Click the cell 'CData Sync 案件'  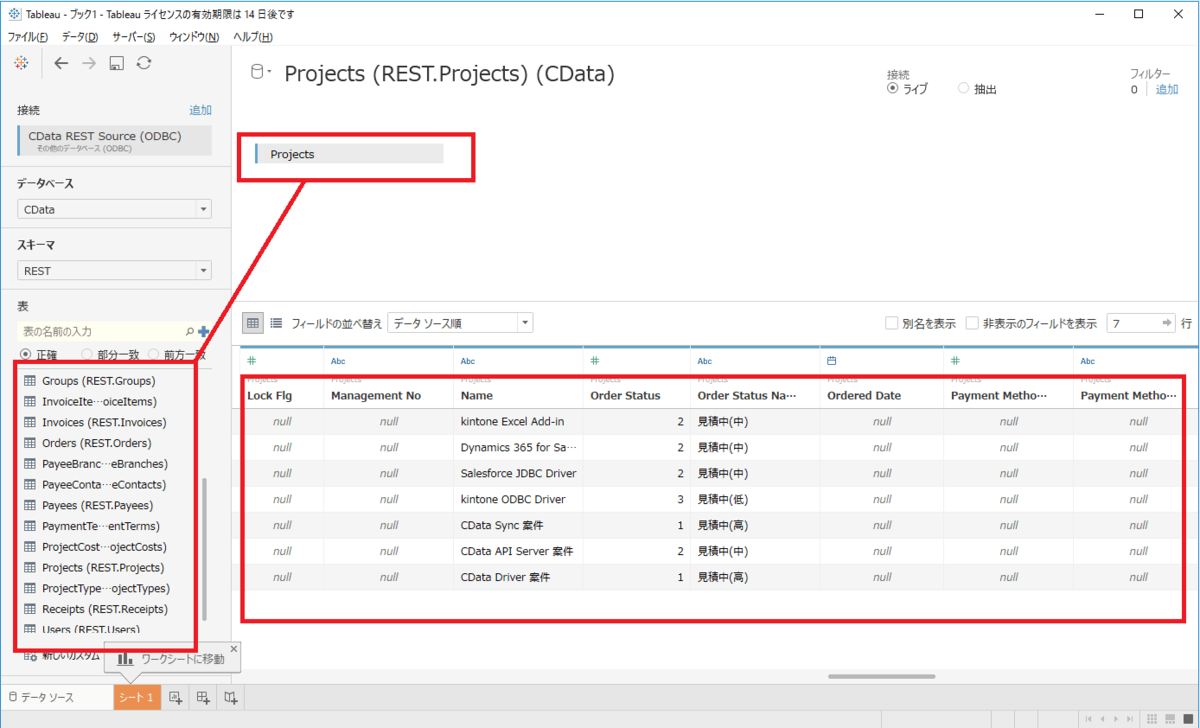pyautogui.click(x=502, y=525)
